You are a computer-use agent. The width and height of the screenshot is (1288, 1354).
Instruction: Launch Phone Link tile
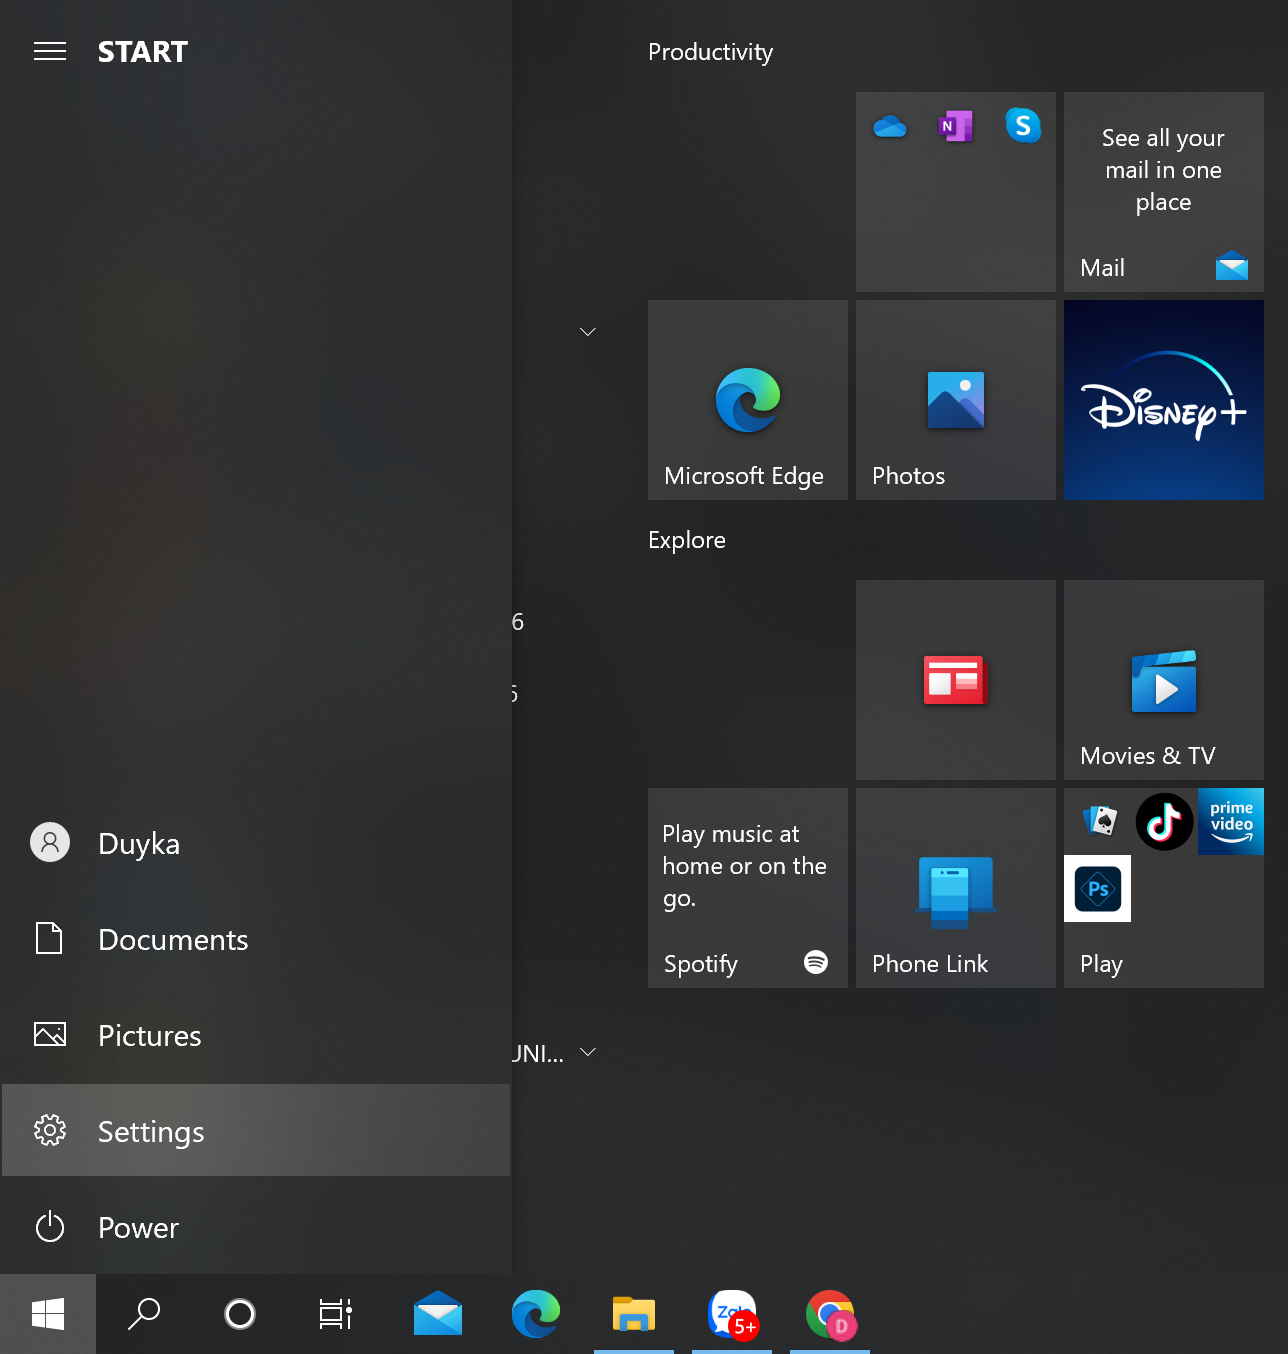[x=956, y=888]
